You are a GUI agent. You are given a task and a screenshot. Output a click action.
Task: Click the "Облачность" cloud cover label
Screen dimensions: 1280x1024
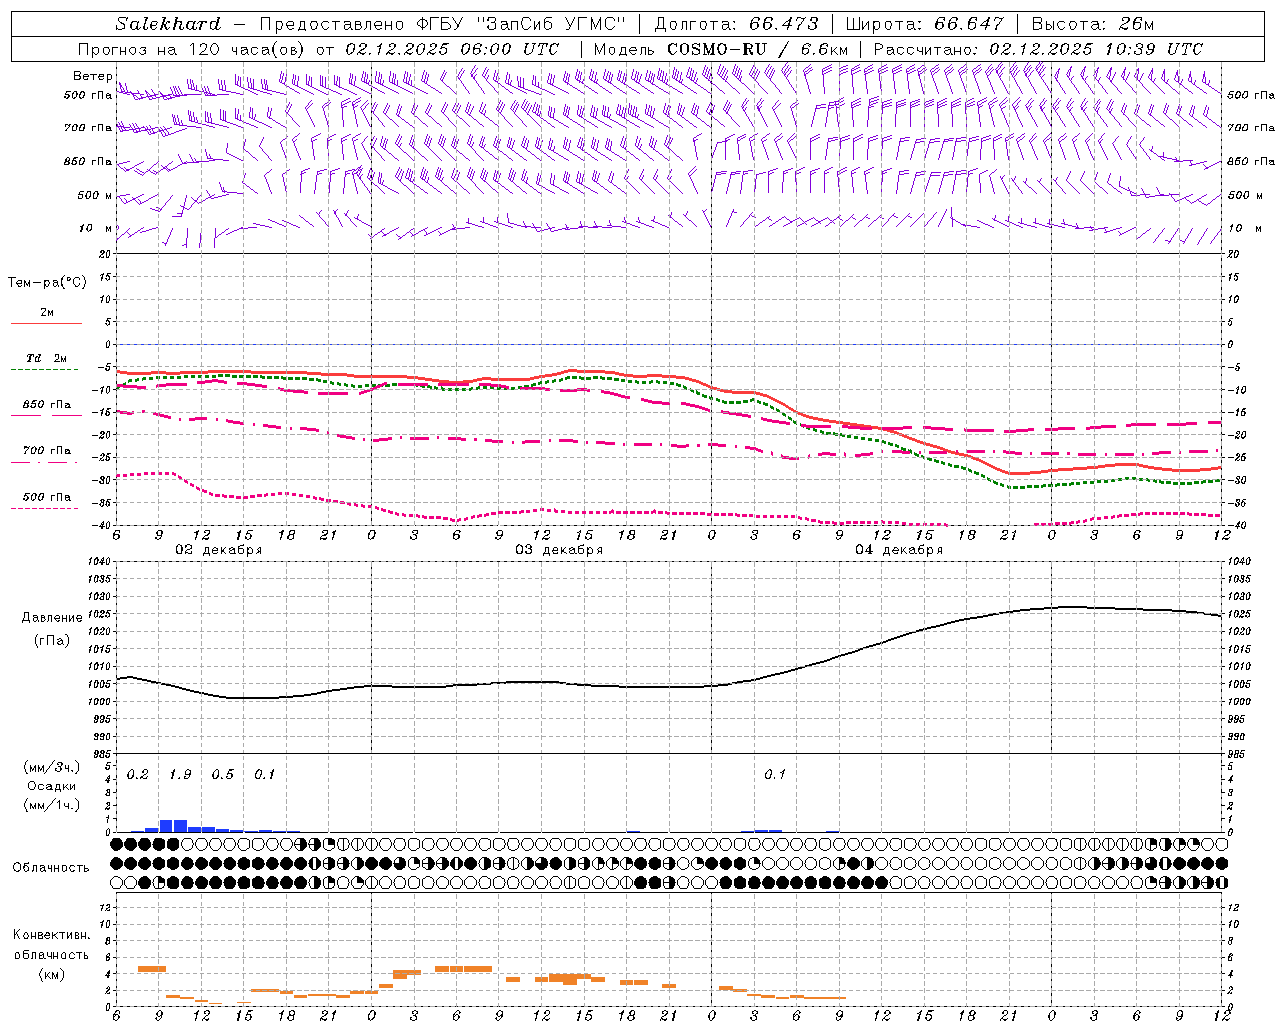click(51, 868)
